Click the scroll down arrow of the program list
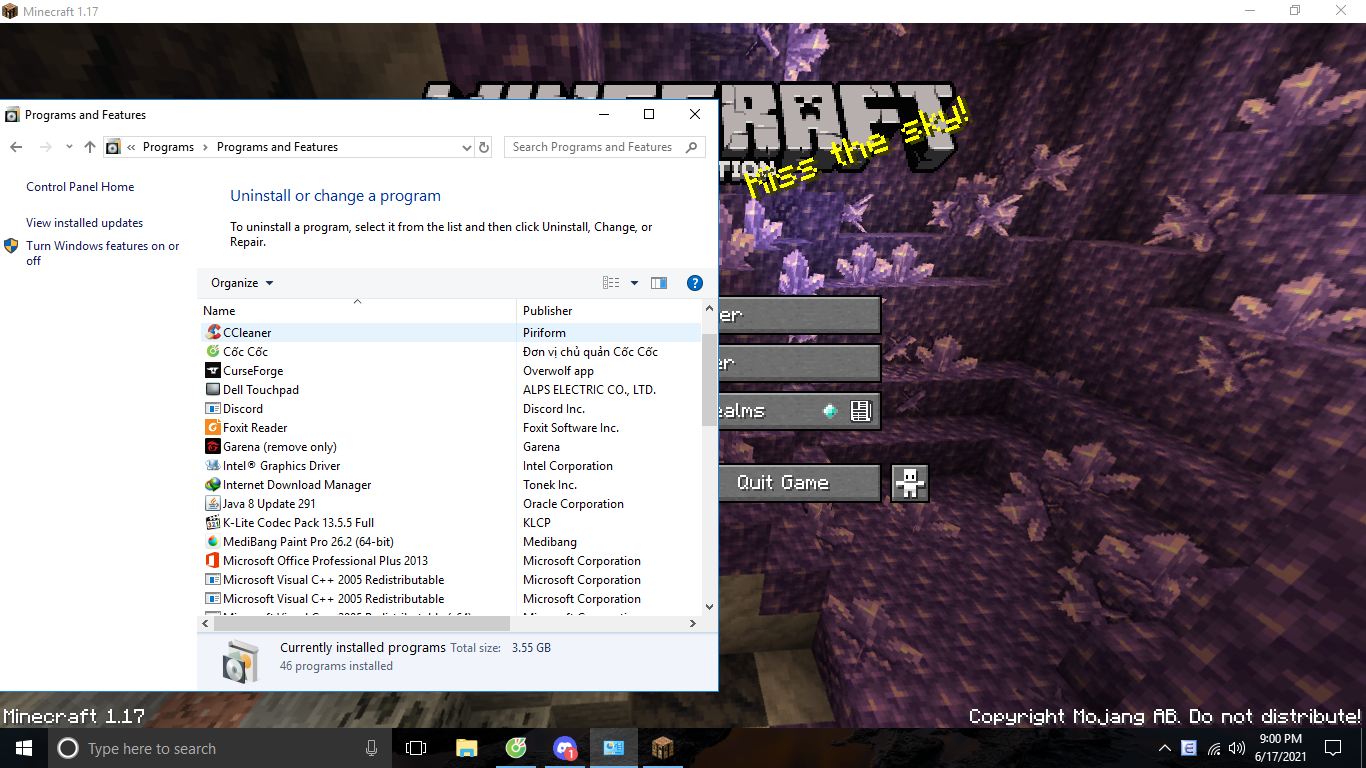Image resolution: width=1366 pixels, height=768 pixels. tap(709, 606)
